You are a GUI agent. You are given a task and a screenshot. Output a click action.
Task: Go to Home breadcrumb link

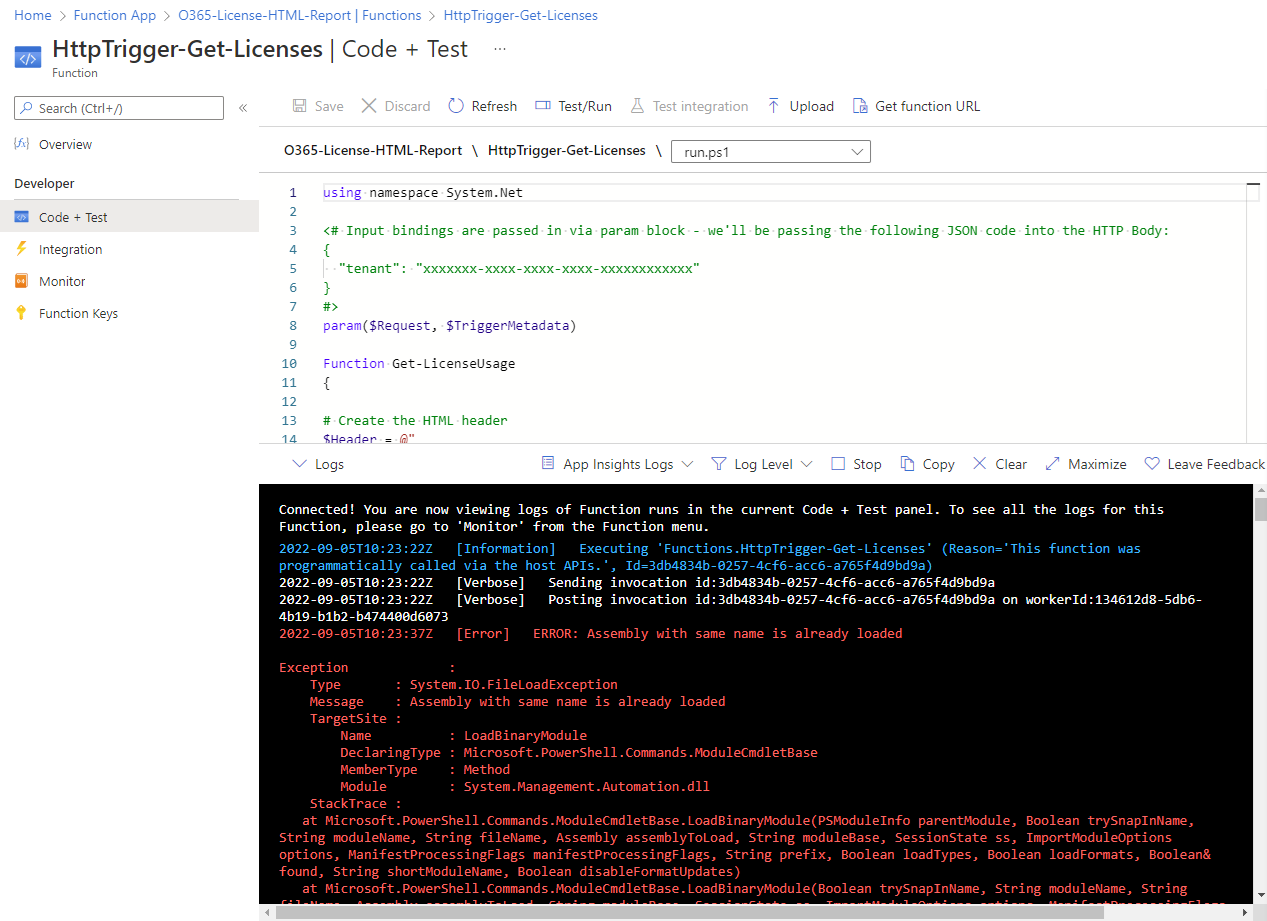click(33, 15)
